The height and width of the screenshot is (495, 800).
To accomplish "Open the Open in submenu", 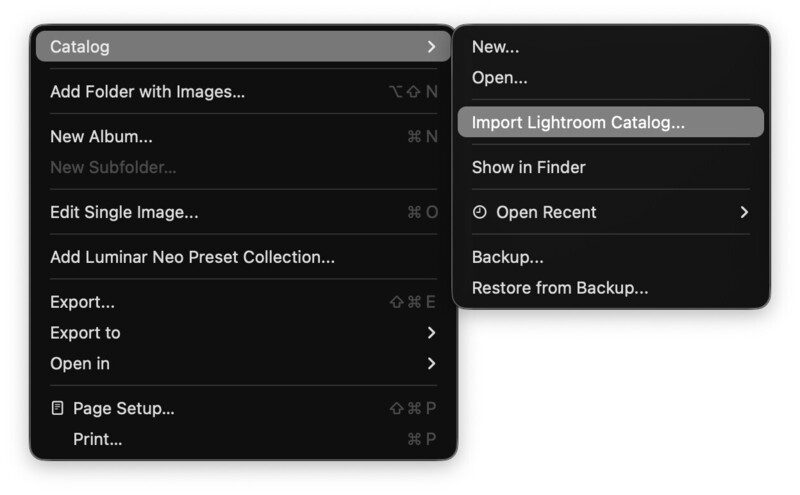I will tap(243, 363).
